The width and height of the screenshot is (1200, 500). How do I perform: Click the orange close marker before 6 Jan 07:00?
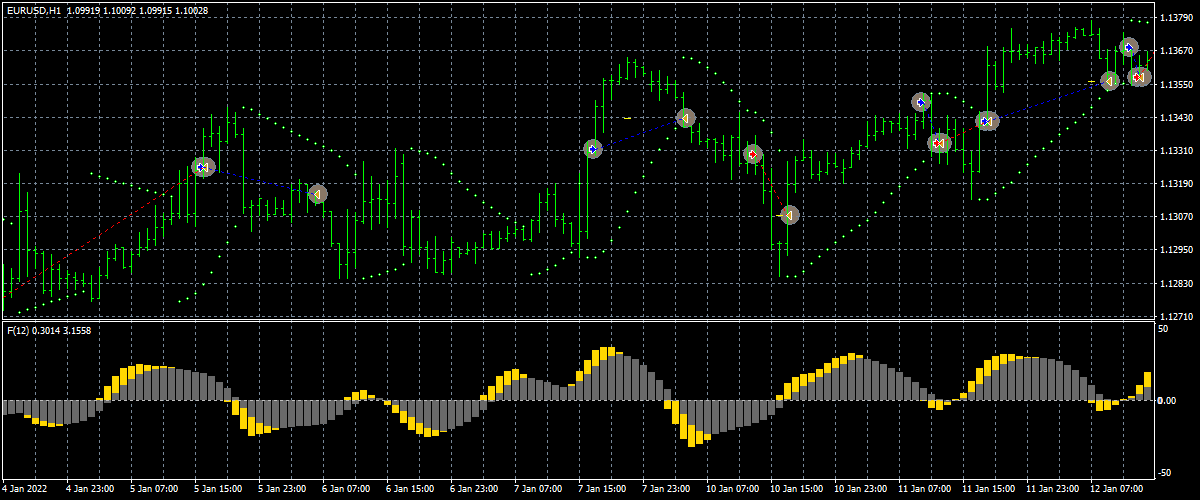pyautogui.click(x=317, y=194)
